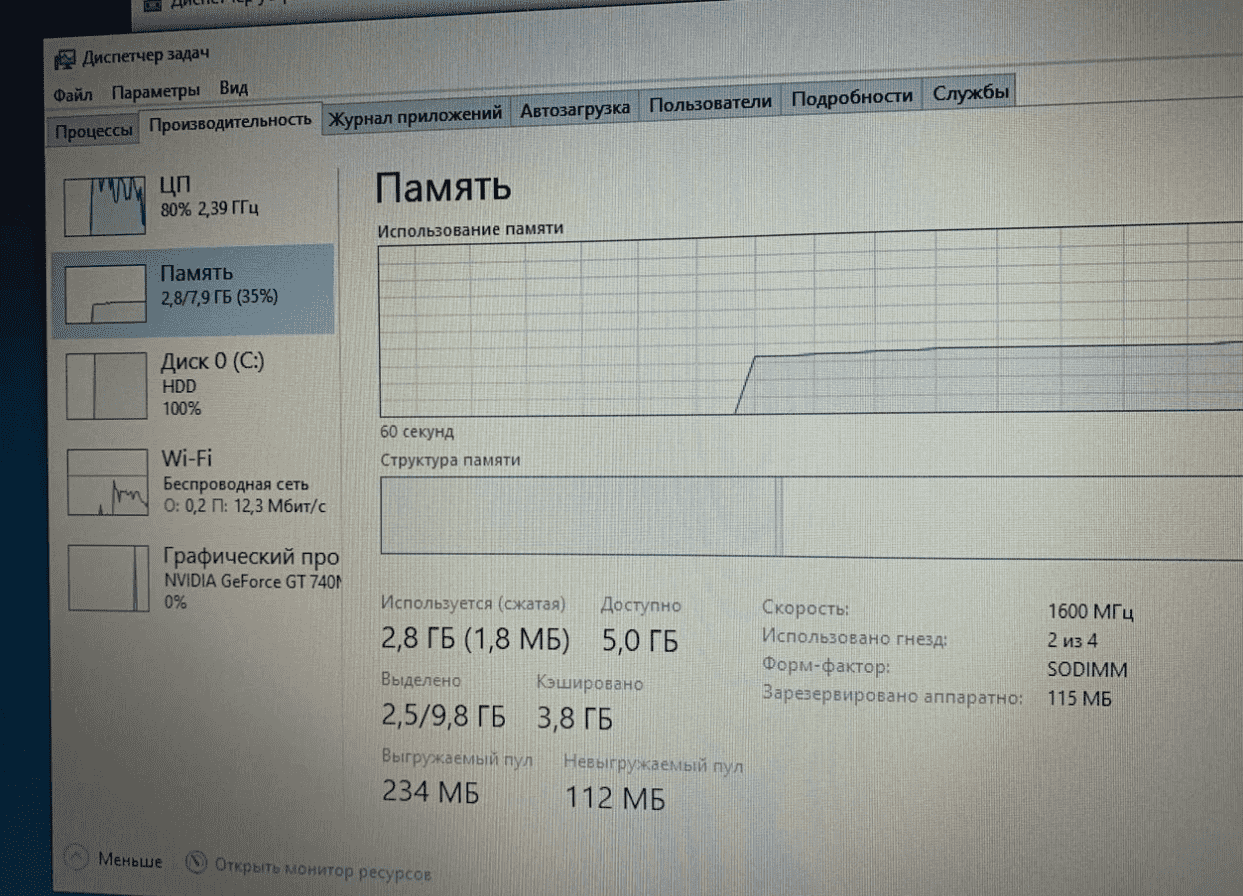Select the ЦП mini graph thumbnail
Screen dimensions: 1243x896
(x=105, y=205)
